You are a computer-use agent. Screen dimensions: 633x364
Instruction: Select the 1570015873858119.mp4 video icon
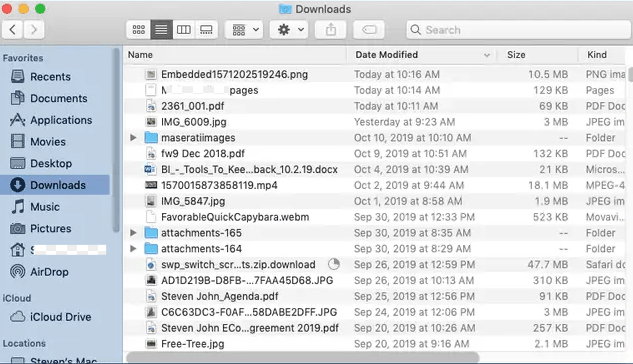pos(151,185)
